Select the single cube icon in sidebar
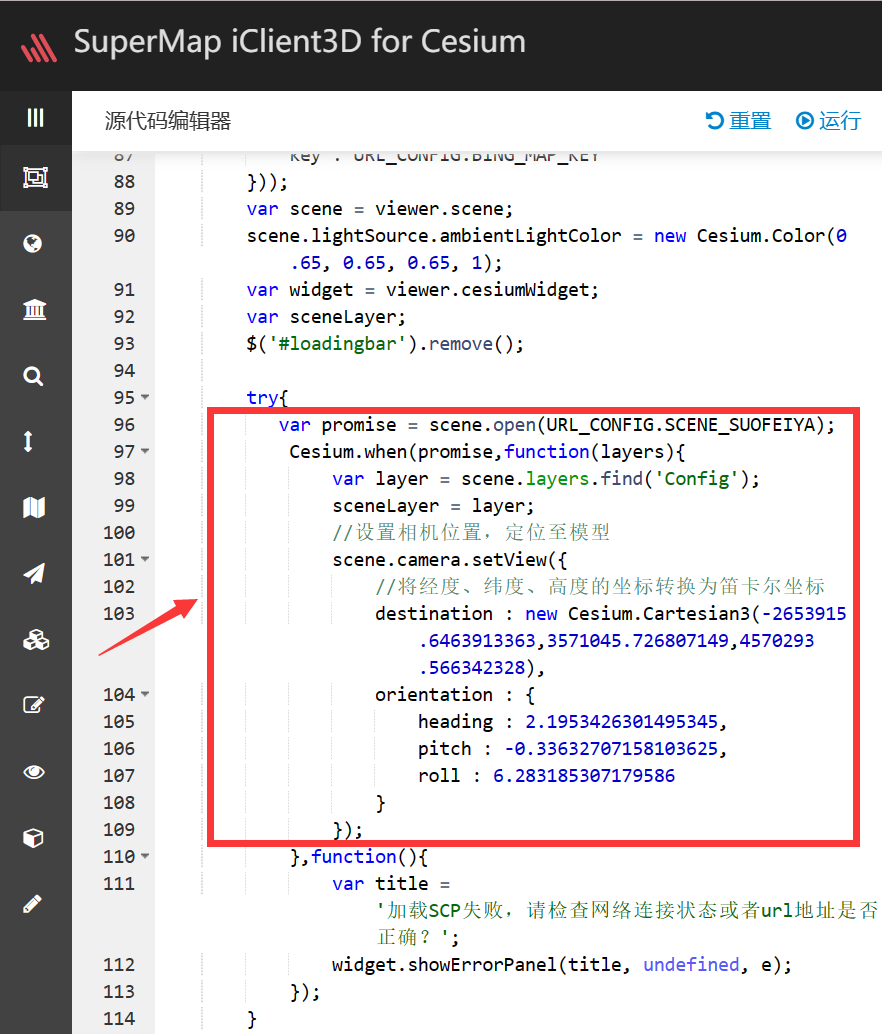The image size is (882, 1034). 33,837
